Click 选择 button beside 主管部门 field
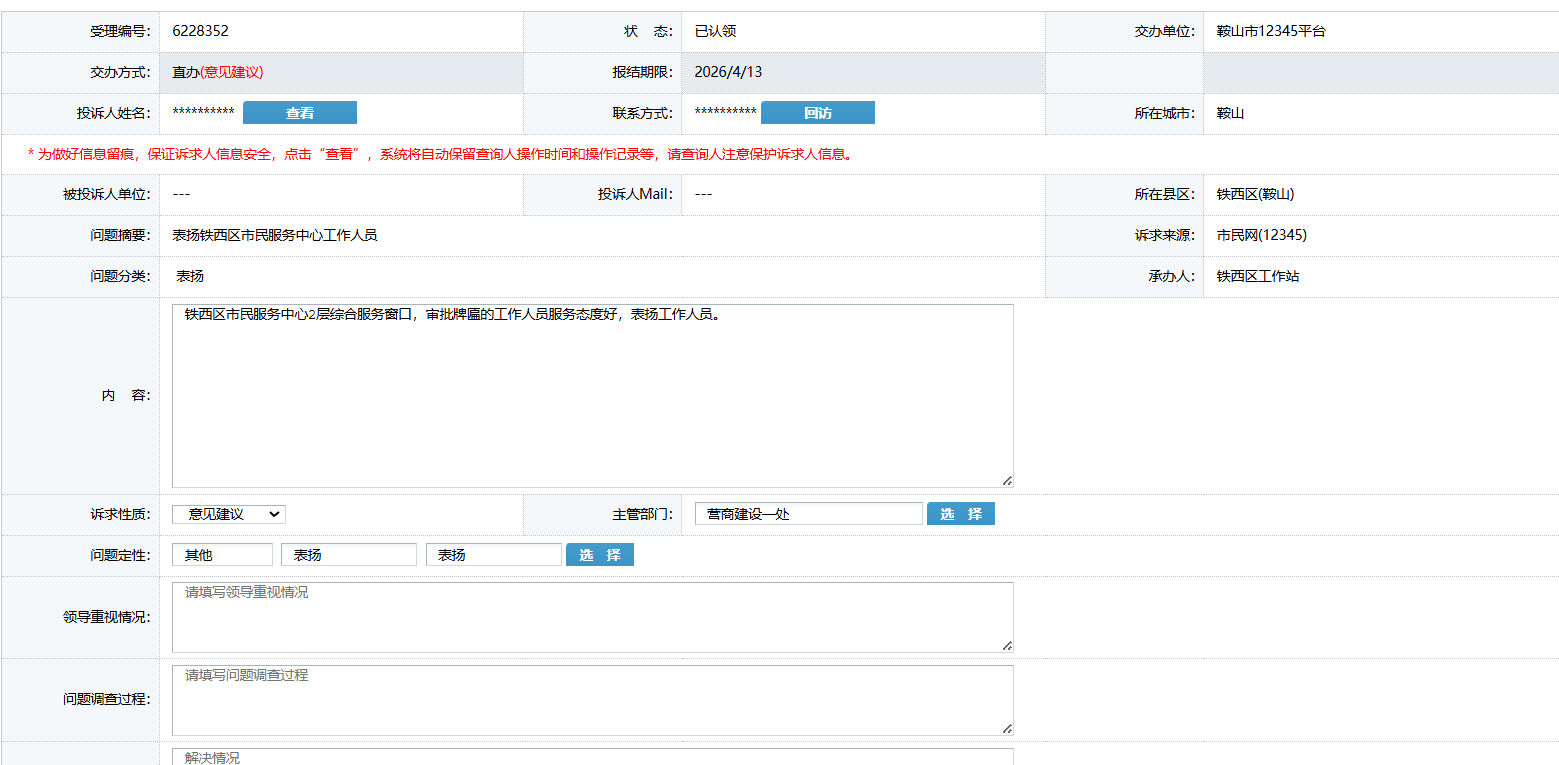1559x765 pixels. (960, 514)
